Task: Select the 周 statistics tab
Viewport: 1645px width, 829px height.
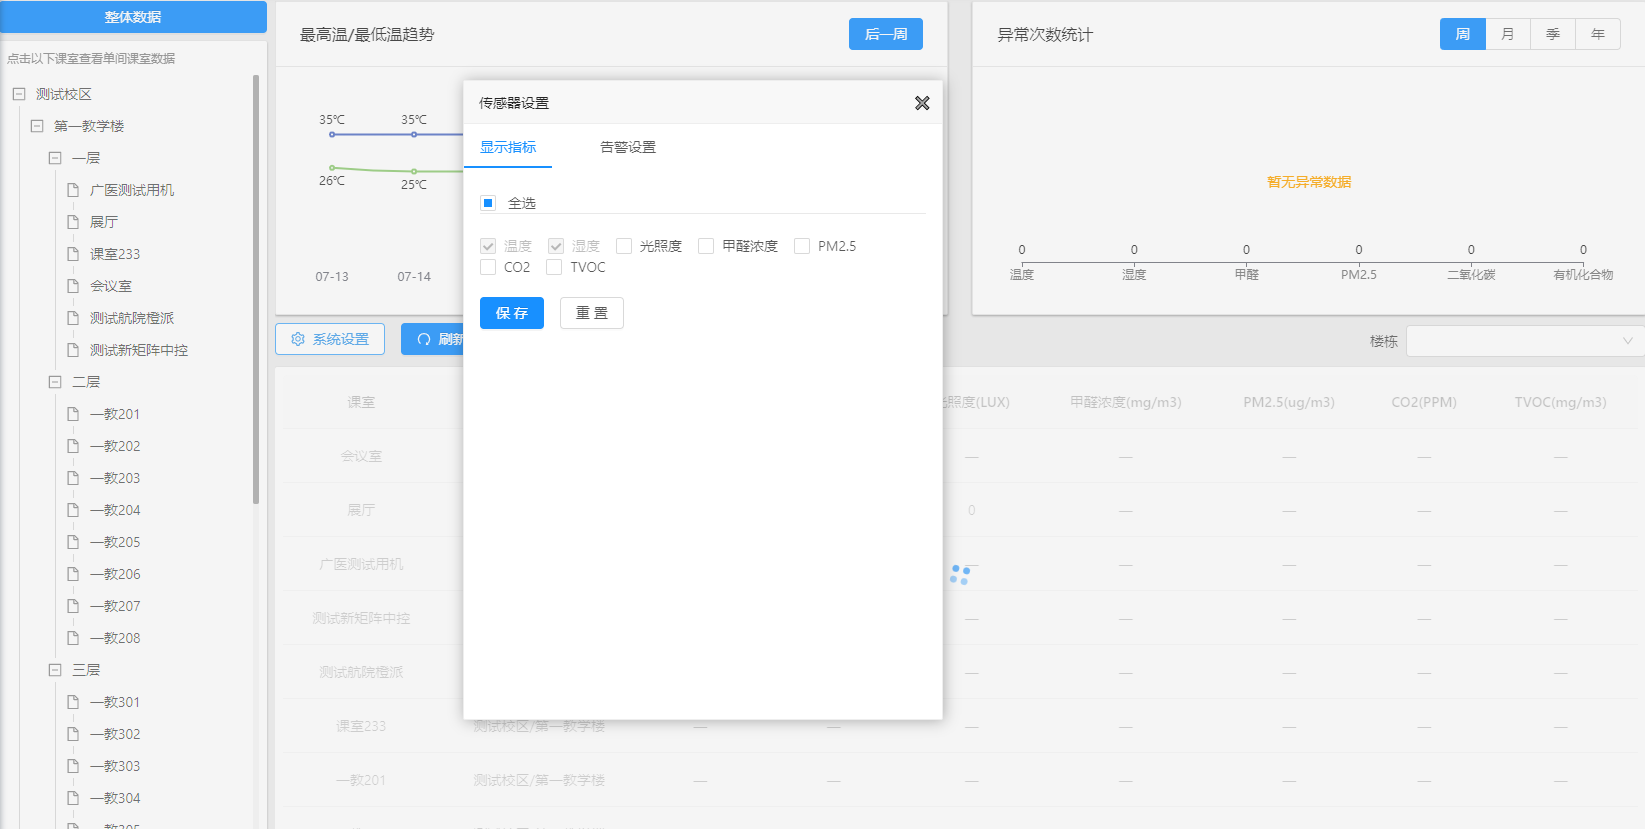Action: pyautogui.click(x=1463, y=34)
